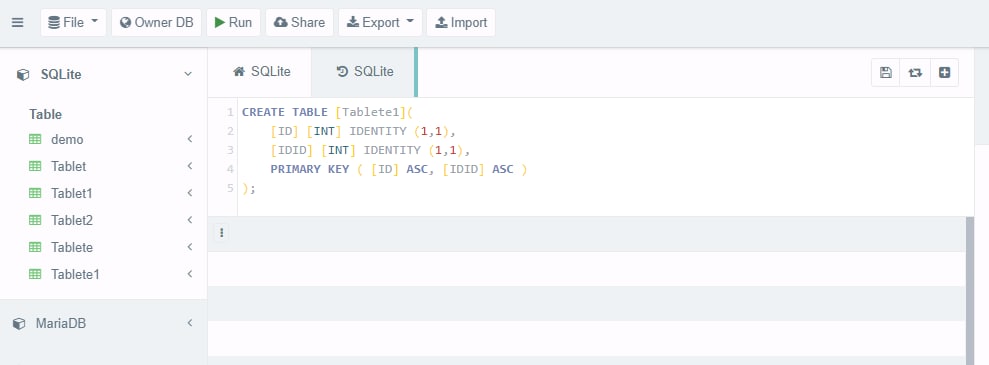Collapse the SQLite database section

pyautogui.click(x=188, y=74)
